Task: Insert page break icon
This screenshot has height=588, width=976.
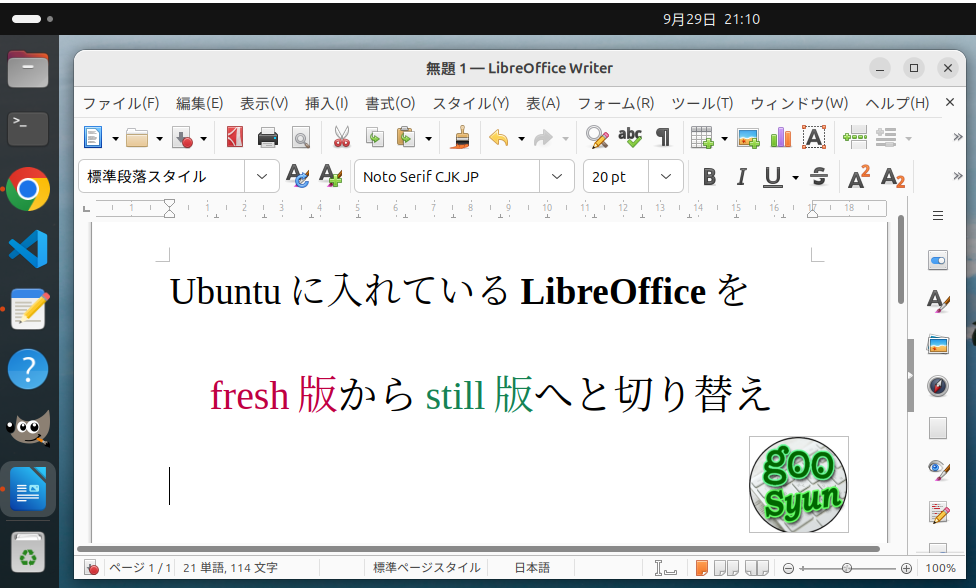Action: pos(855,138)
